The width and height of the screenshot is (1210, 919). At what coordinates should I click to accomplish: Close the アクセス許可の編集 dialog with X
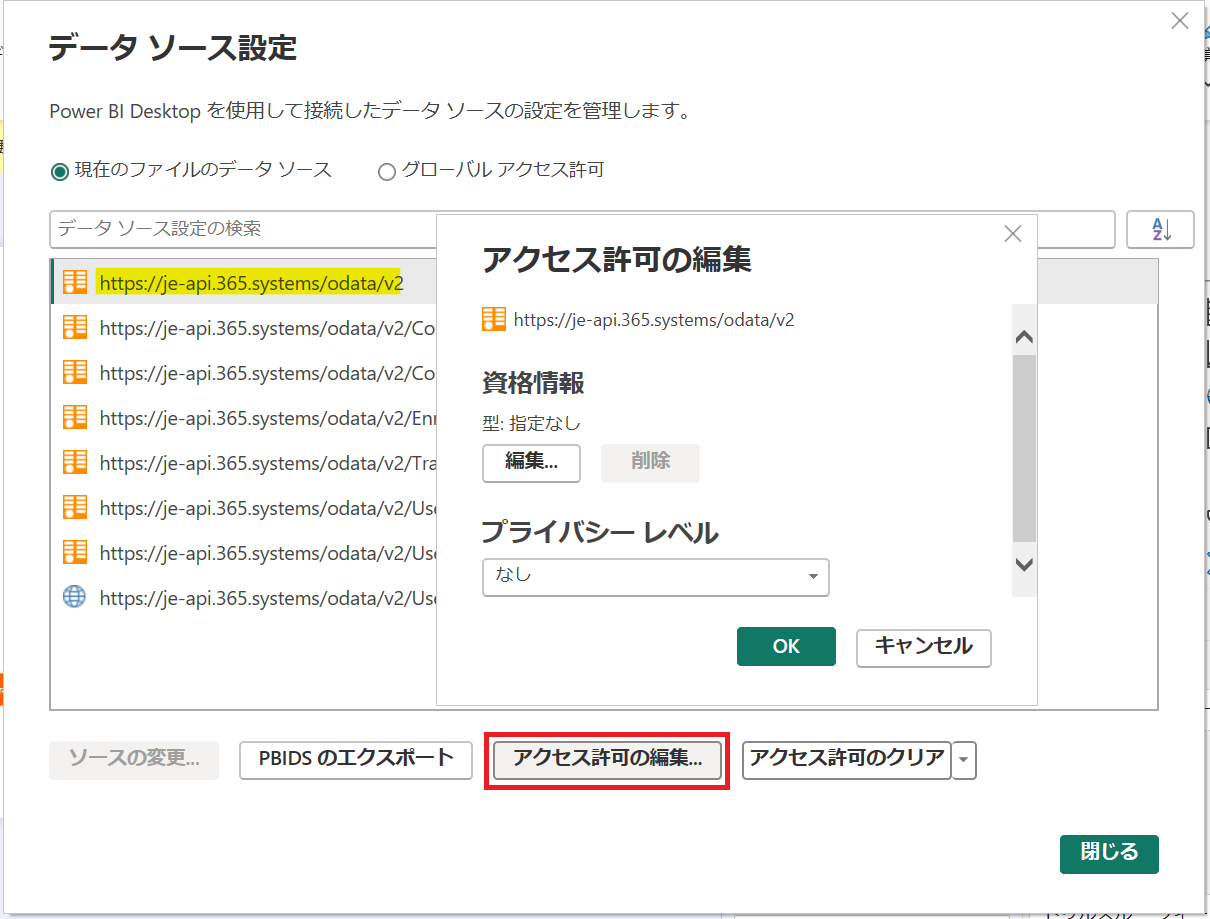pos(1012,234)
